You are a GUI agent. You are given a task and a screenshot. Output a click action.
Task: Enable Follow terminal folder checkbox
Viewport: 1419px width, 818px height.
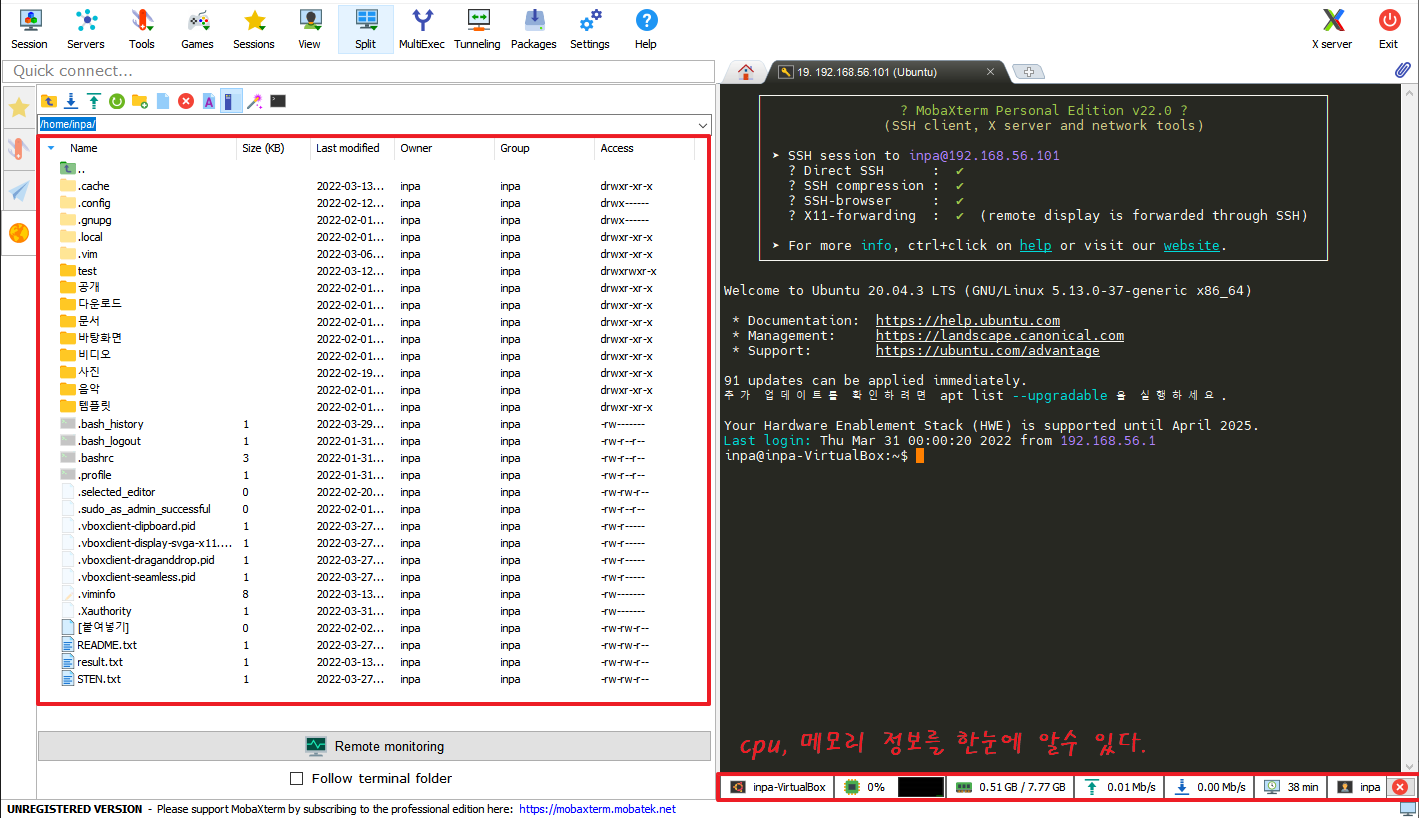296,778
